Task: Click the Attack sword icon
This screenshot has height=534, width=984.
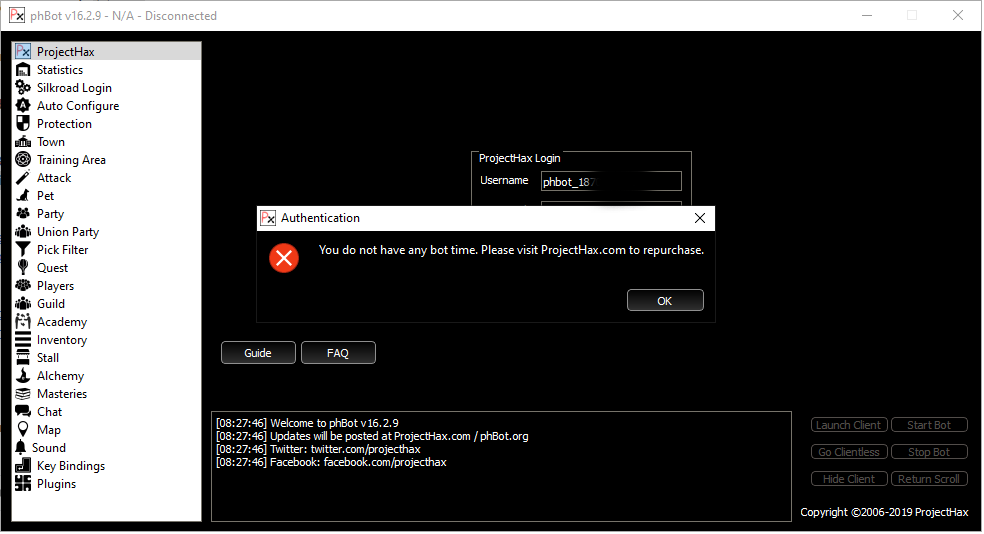Action: click(23, 178)
